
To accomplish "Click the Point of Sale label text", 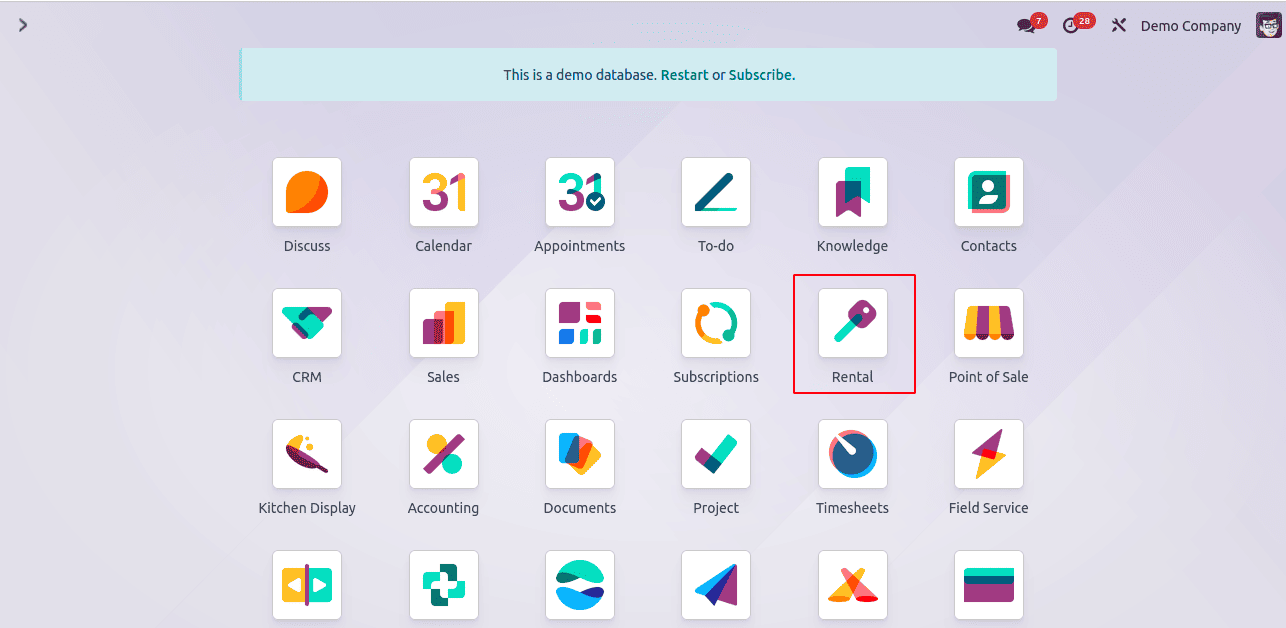I will (x=989, y=377).
